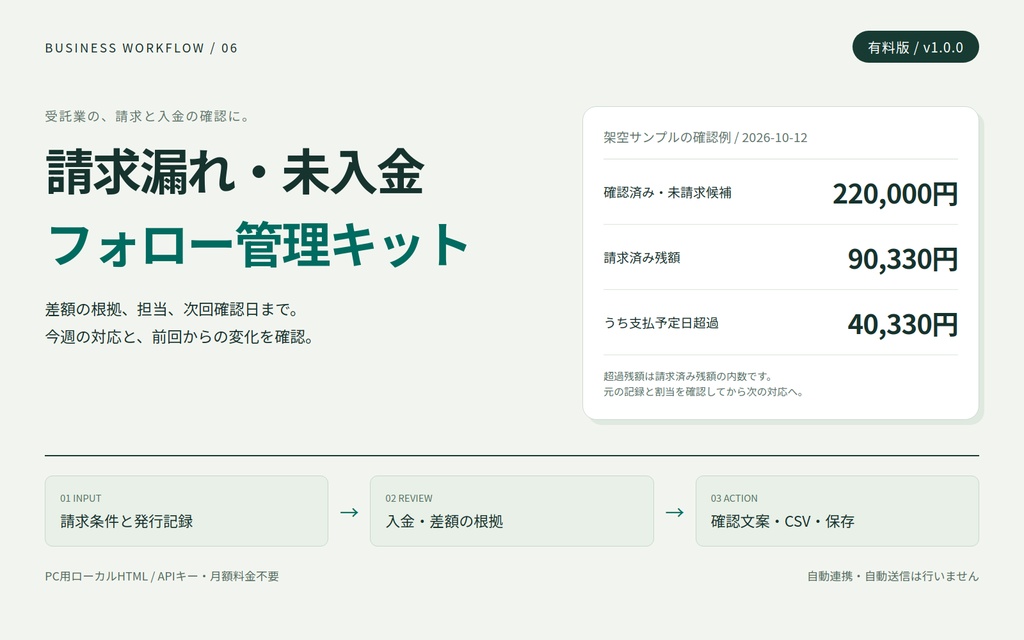
Task: Click the footer PC用ローカルHTML / APIキー・月額料金不要
Action: pos(162,576)
